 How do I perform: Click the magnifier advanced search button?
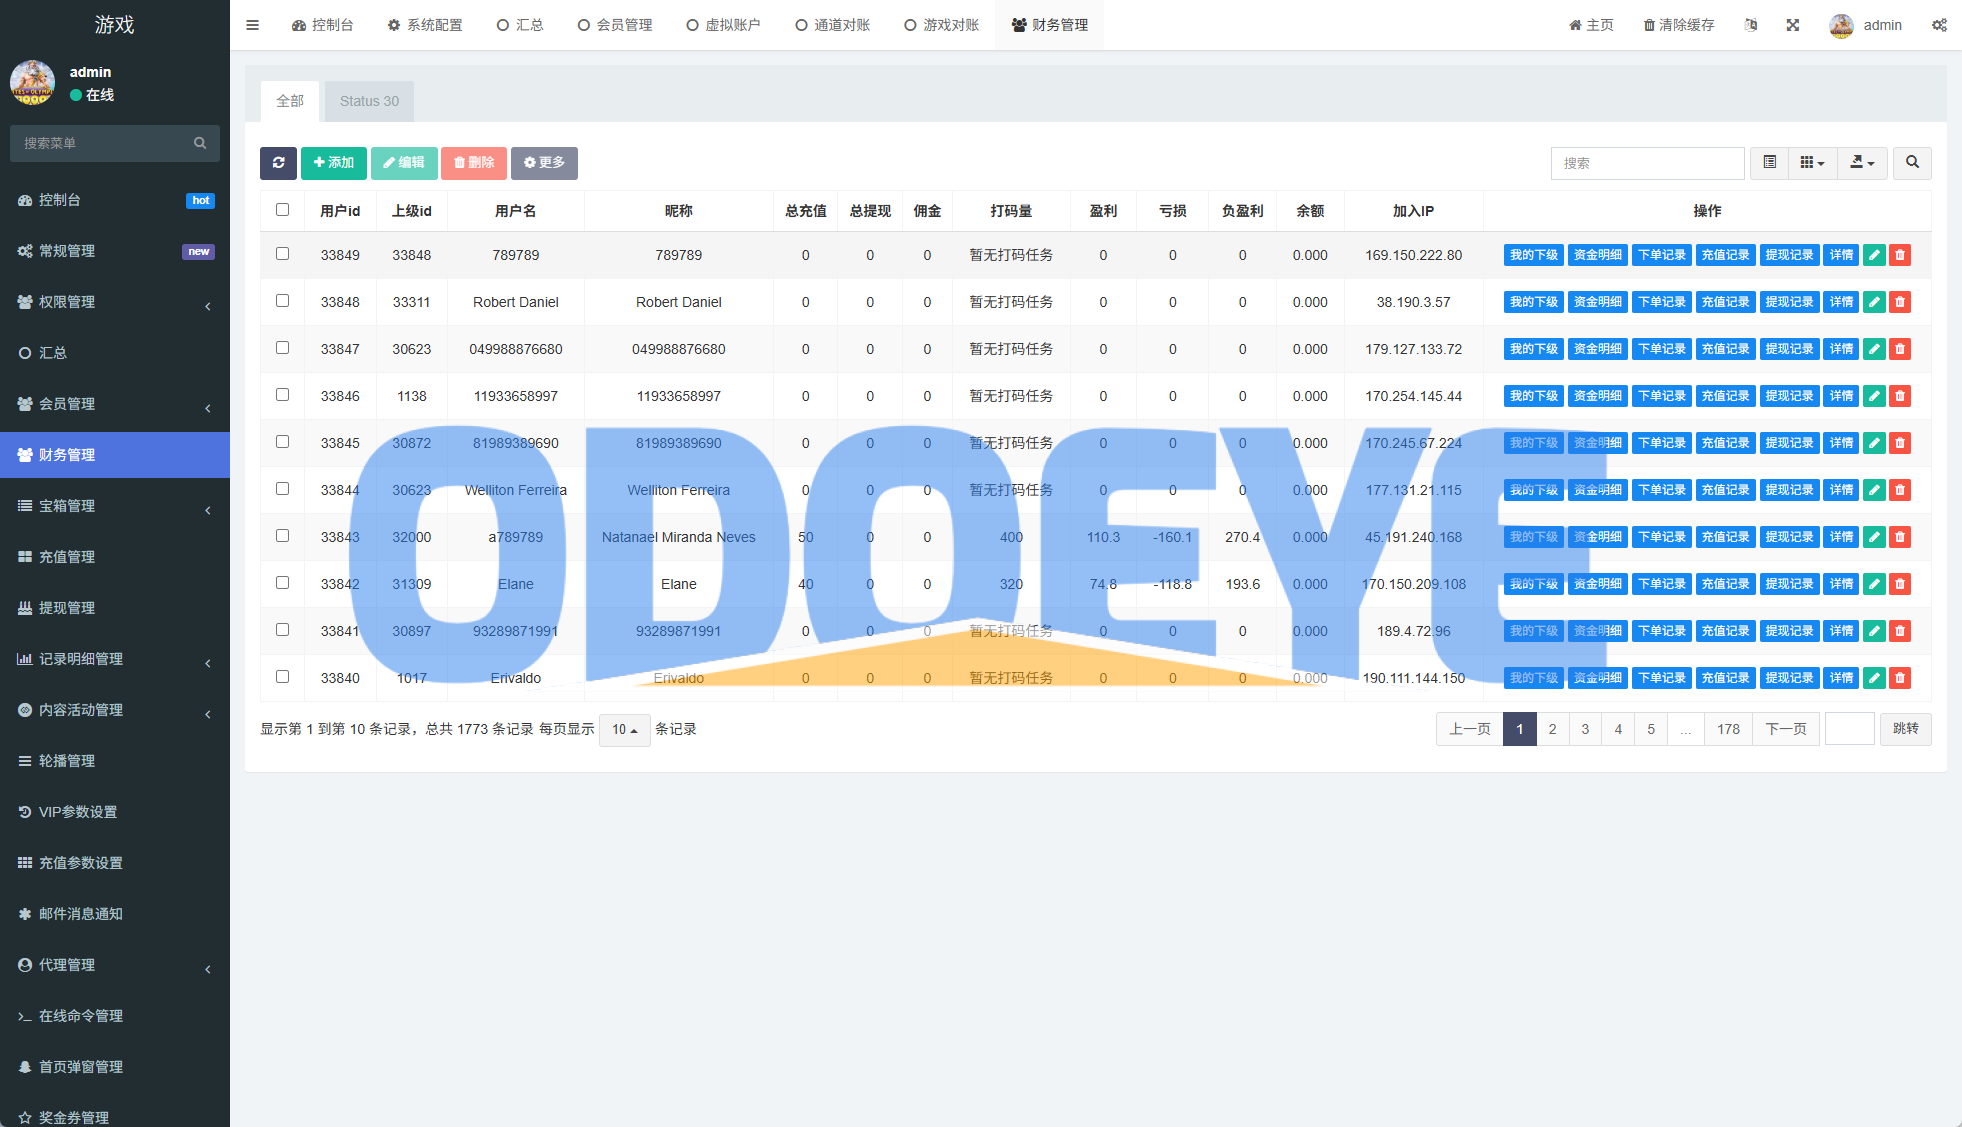point(1912,163)
